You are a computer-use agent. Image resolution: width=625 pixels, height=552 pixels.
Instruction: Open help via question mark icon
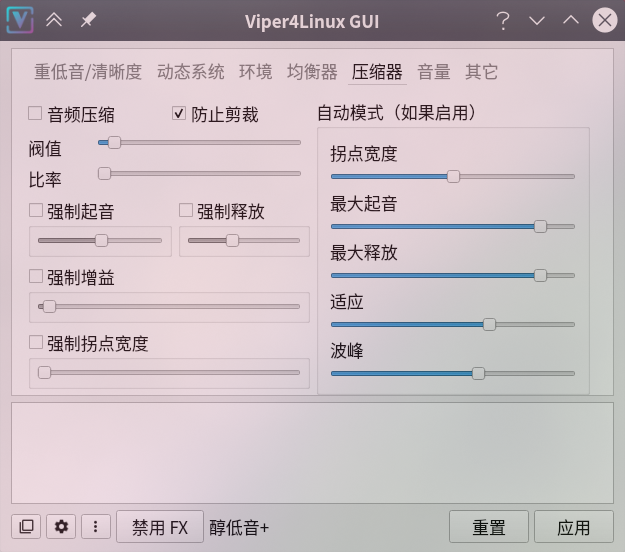click(503, 21)
